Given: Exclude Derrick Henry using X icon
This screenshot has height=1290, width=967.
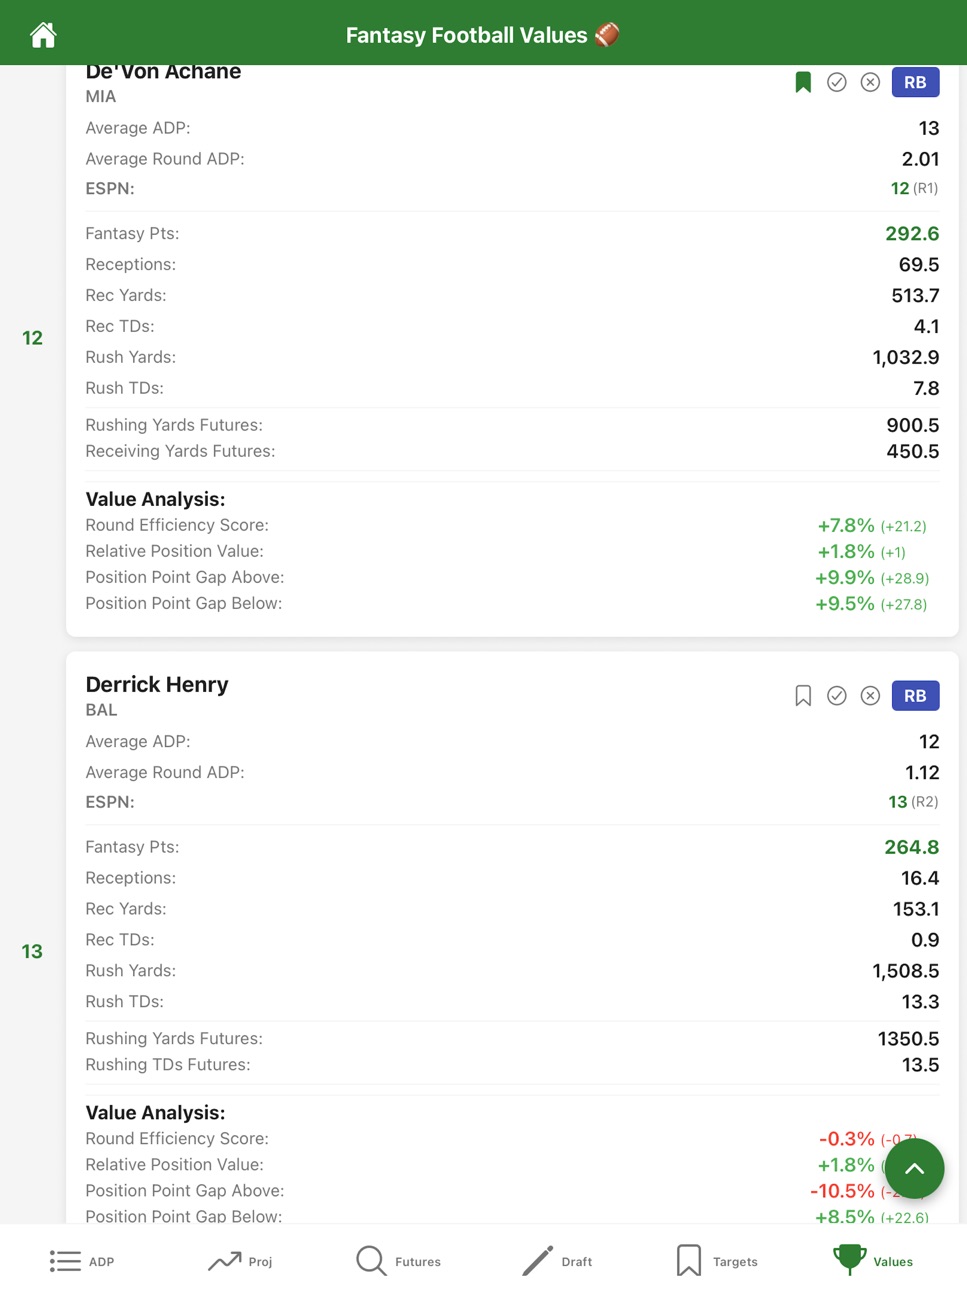Looking at the screenshot, I should tap(870, 696).
